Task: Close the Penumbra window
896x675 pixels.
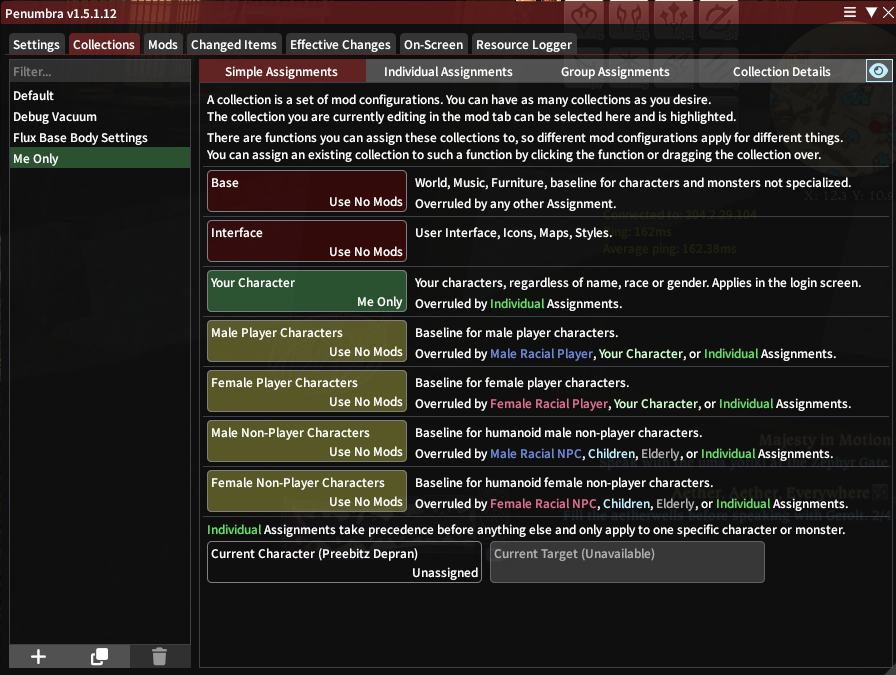Action: point(888,13)
